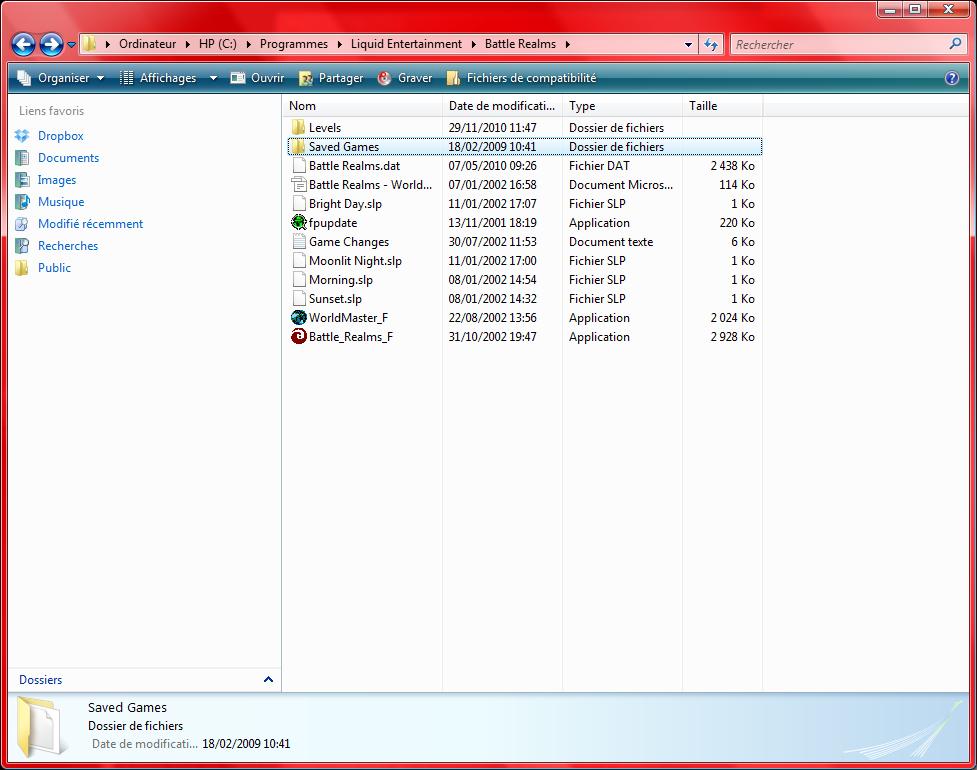977x770 pixels.
Task: Click the Document texte type cell
Action: (x=611, y=242)
